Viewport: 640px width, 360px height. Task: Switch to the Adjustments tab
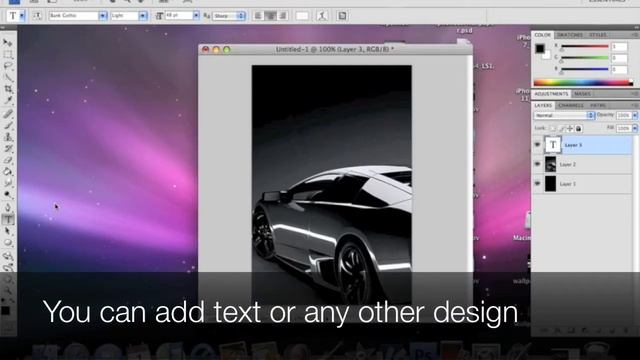tap(551, 94)
